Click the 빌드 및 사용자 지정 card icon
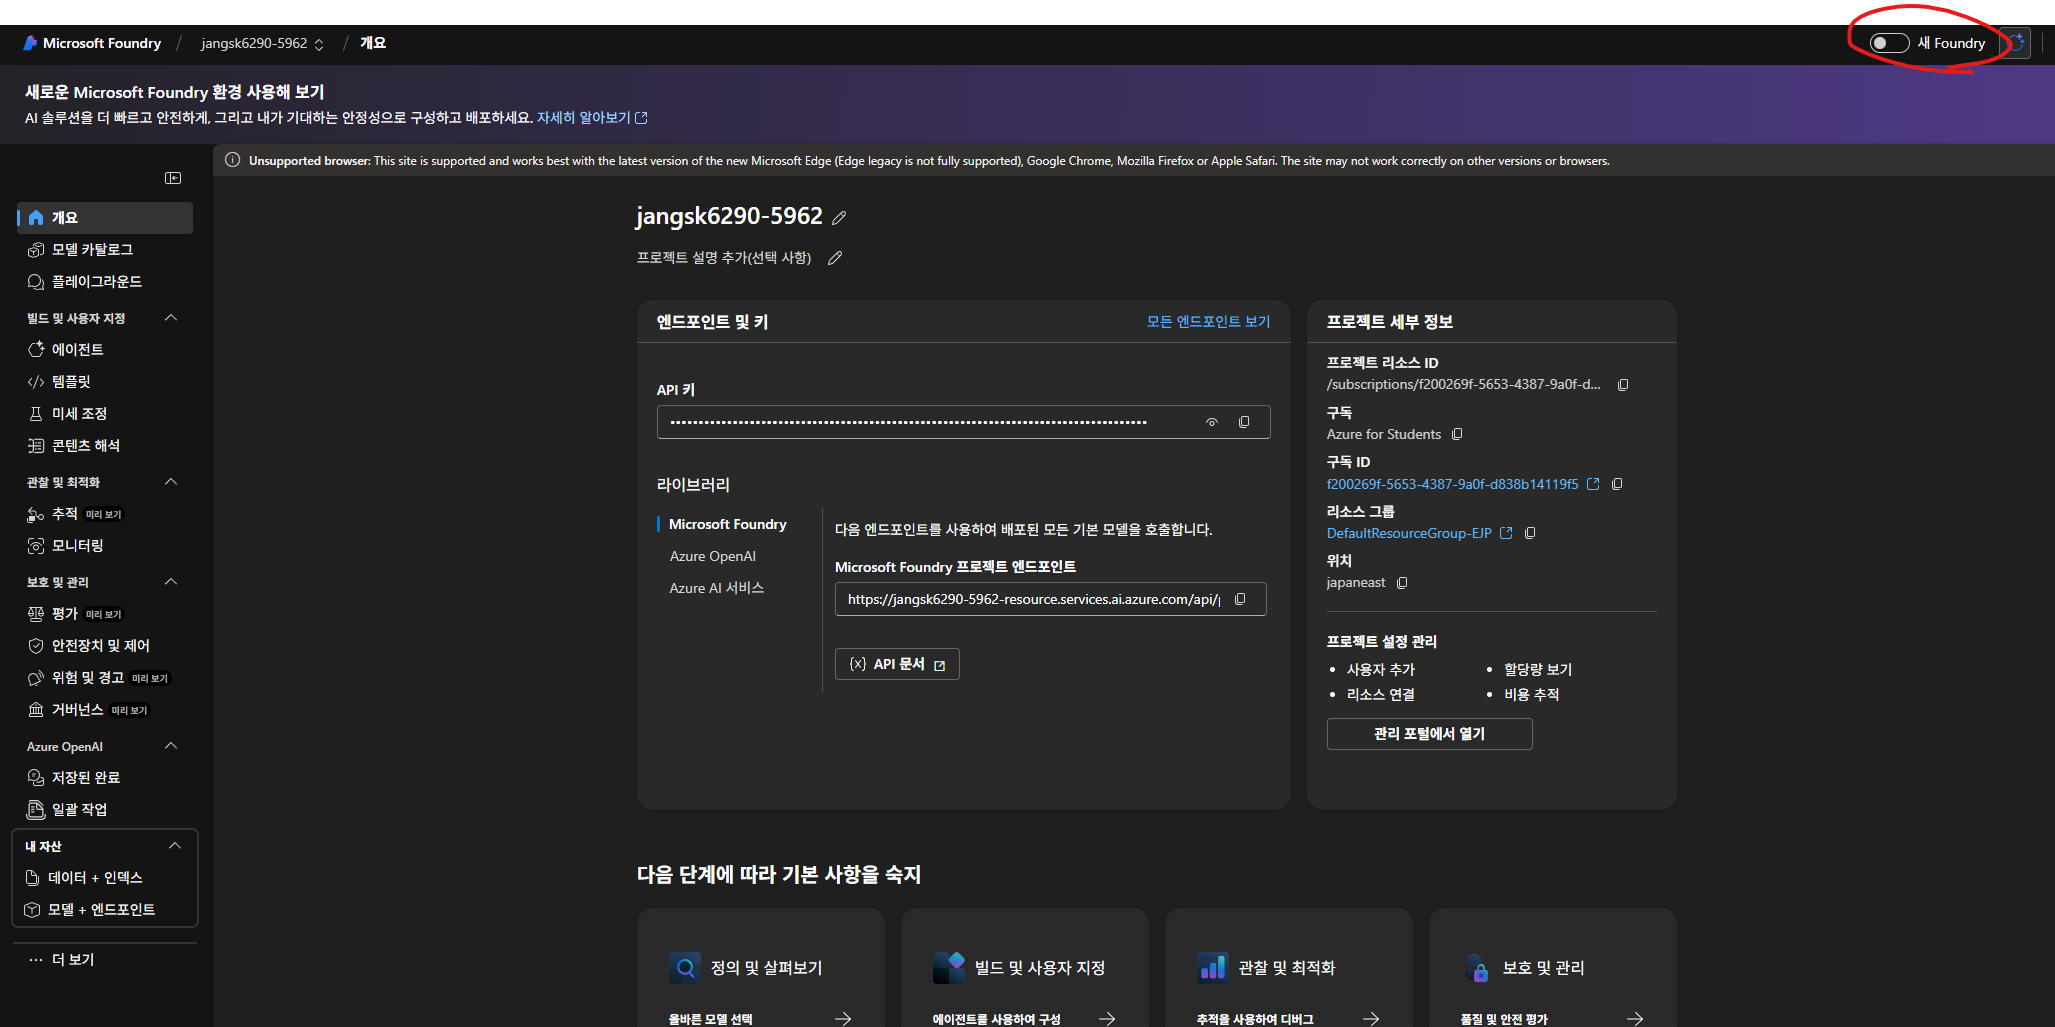This screenshot has width=2055, height=1027. 949,968
